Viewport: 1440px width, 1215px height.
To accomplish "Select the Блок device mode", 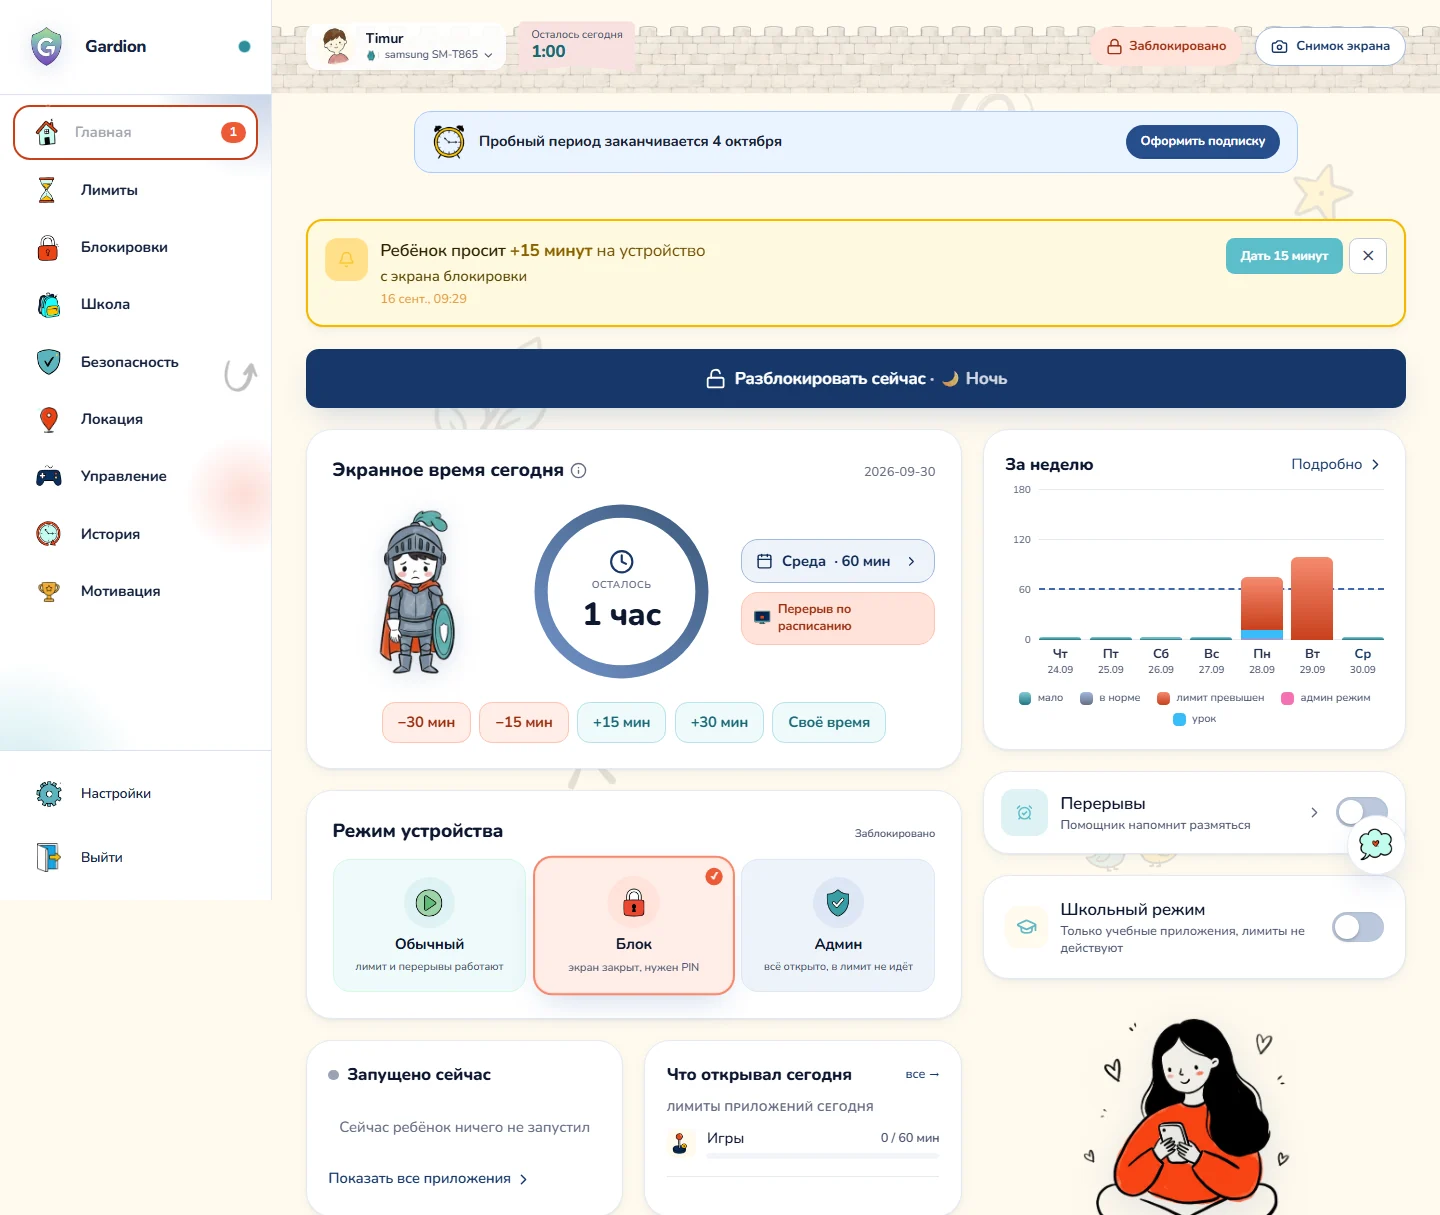I will click(634, 925).
